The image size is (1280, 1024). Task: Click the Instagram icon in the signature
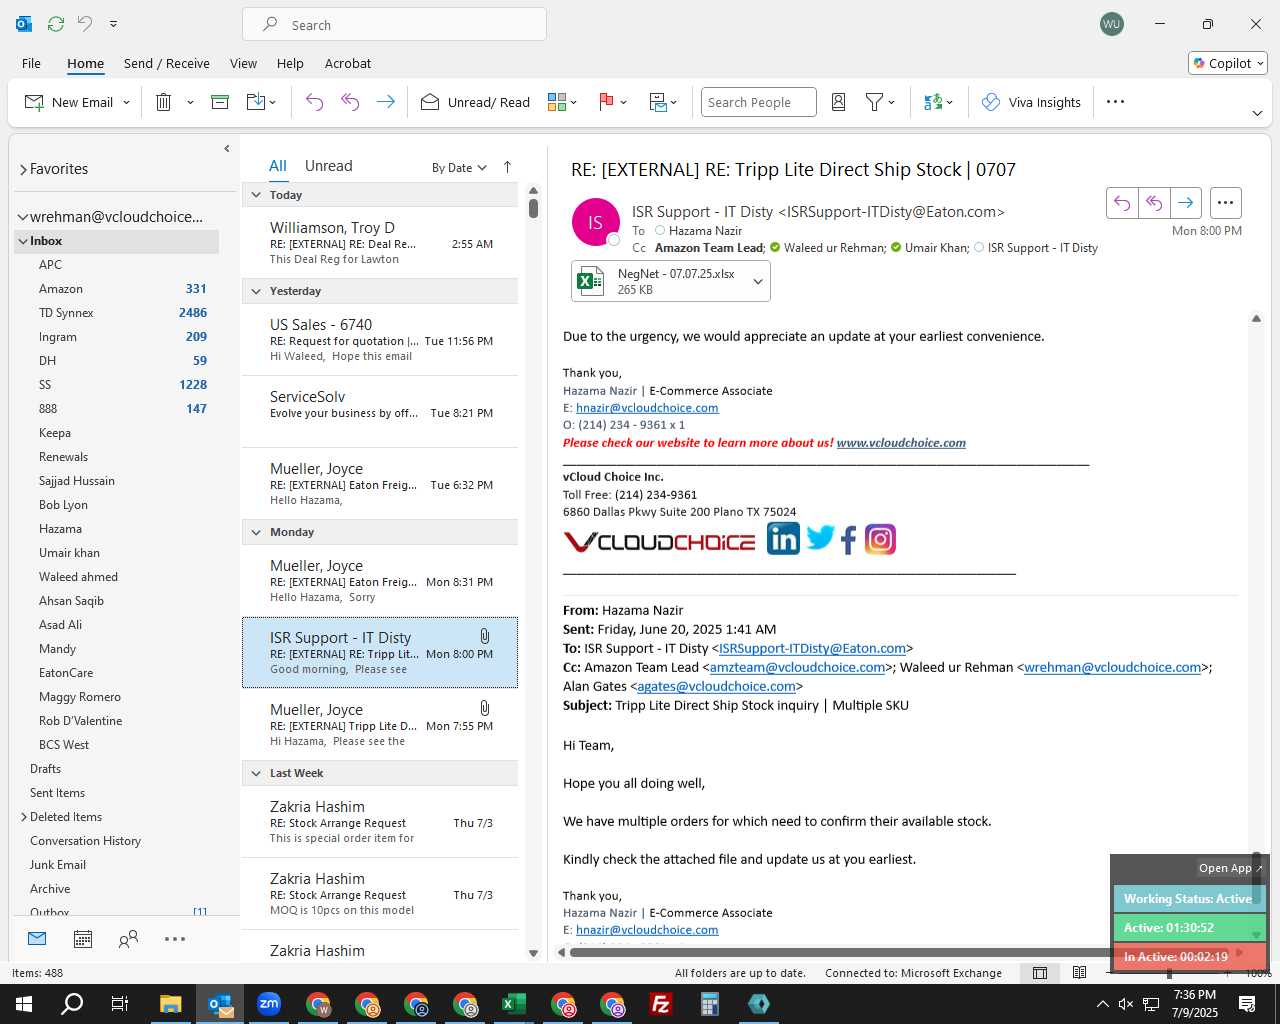point(880,540)
